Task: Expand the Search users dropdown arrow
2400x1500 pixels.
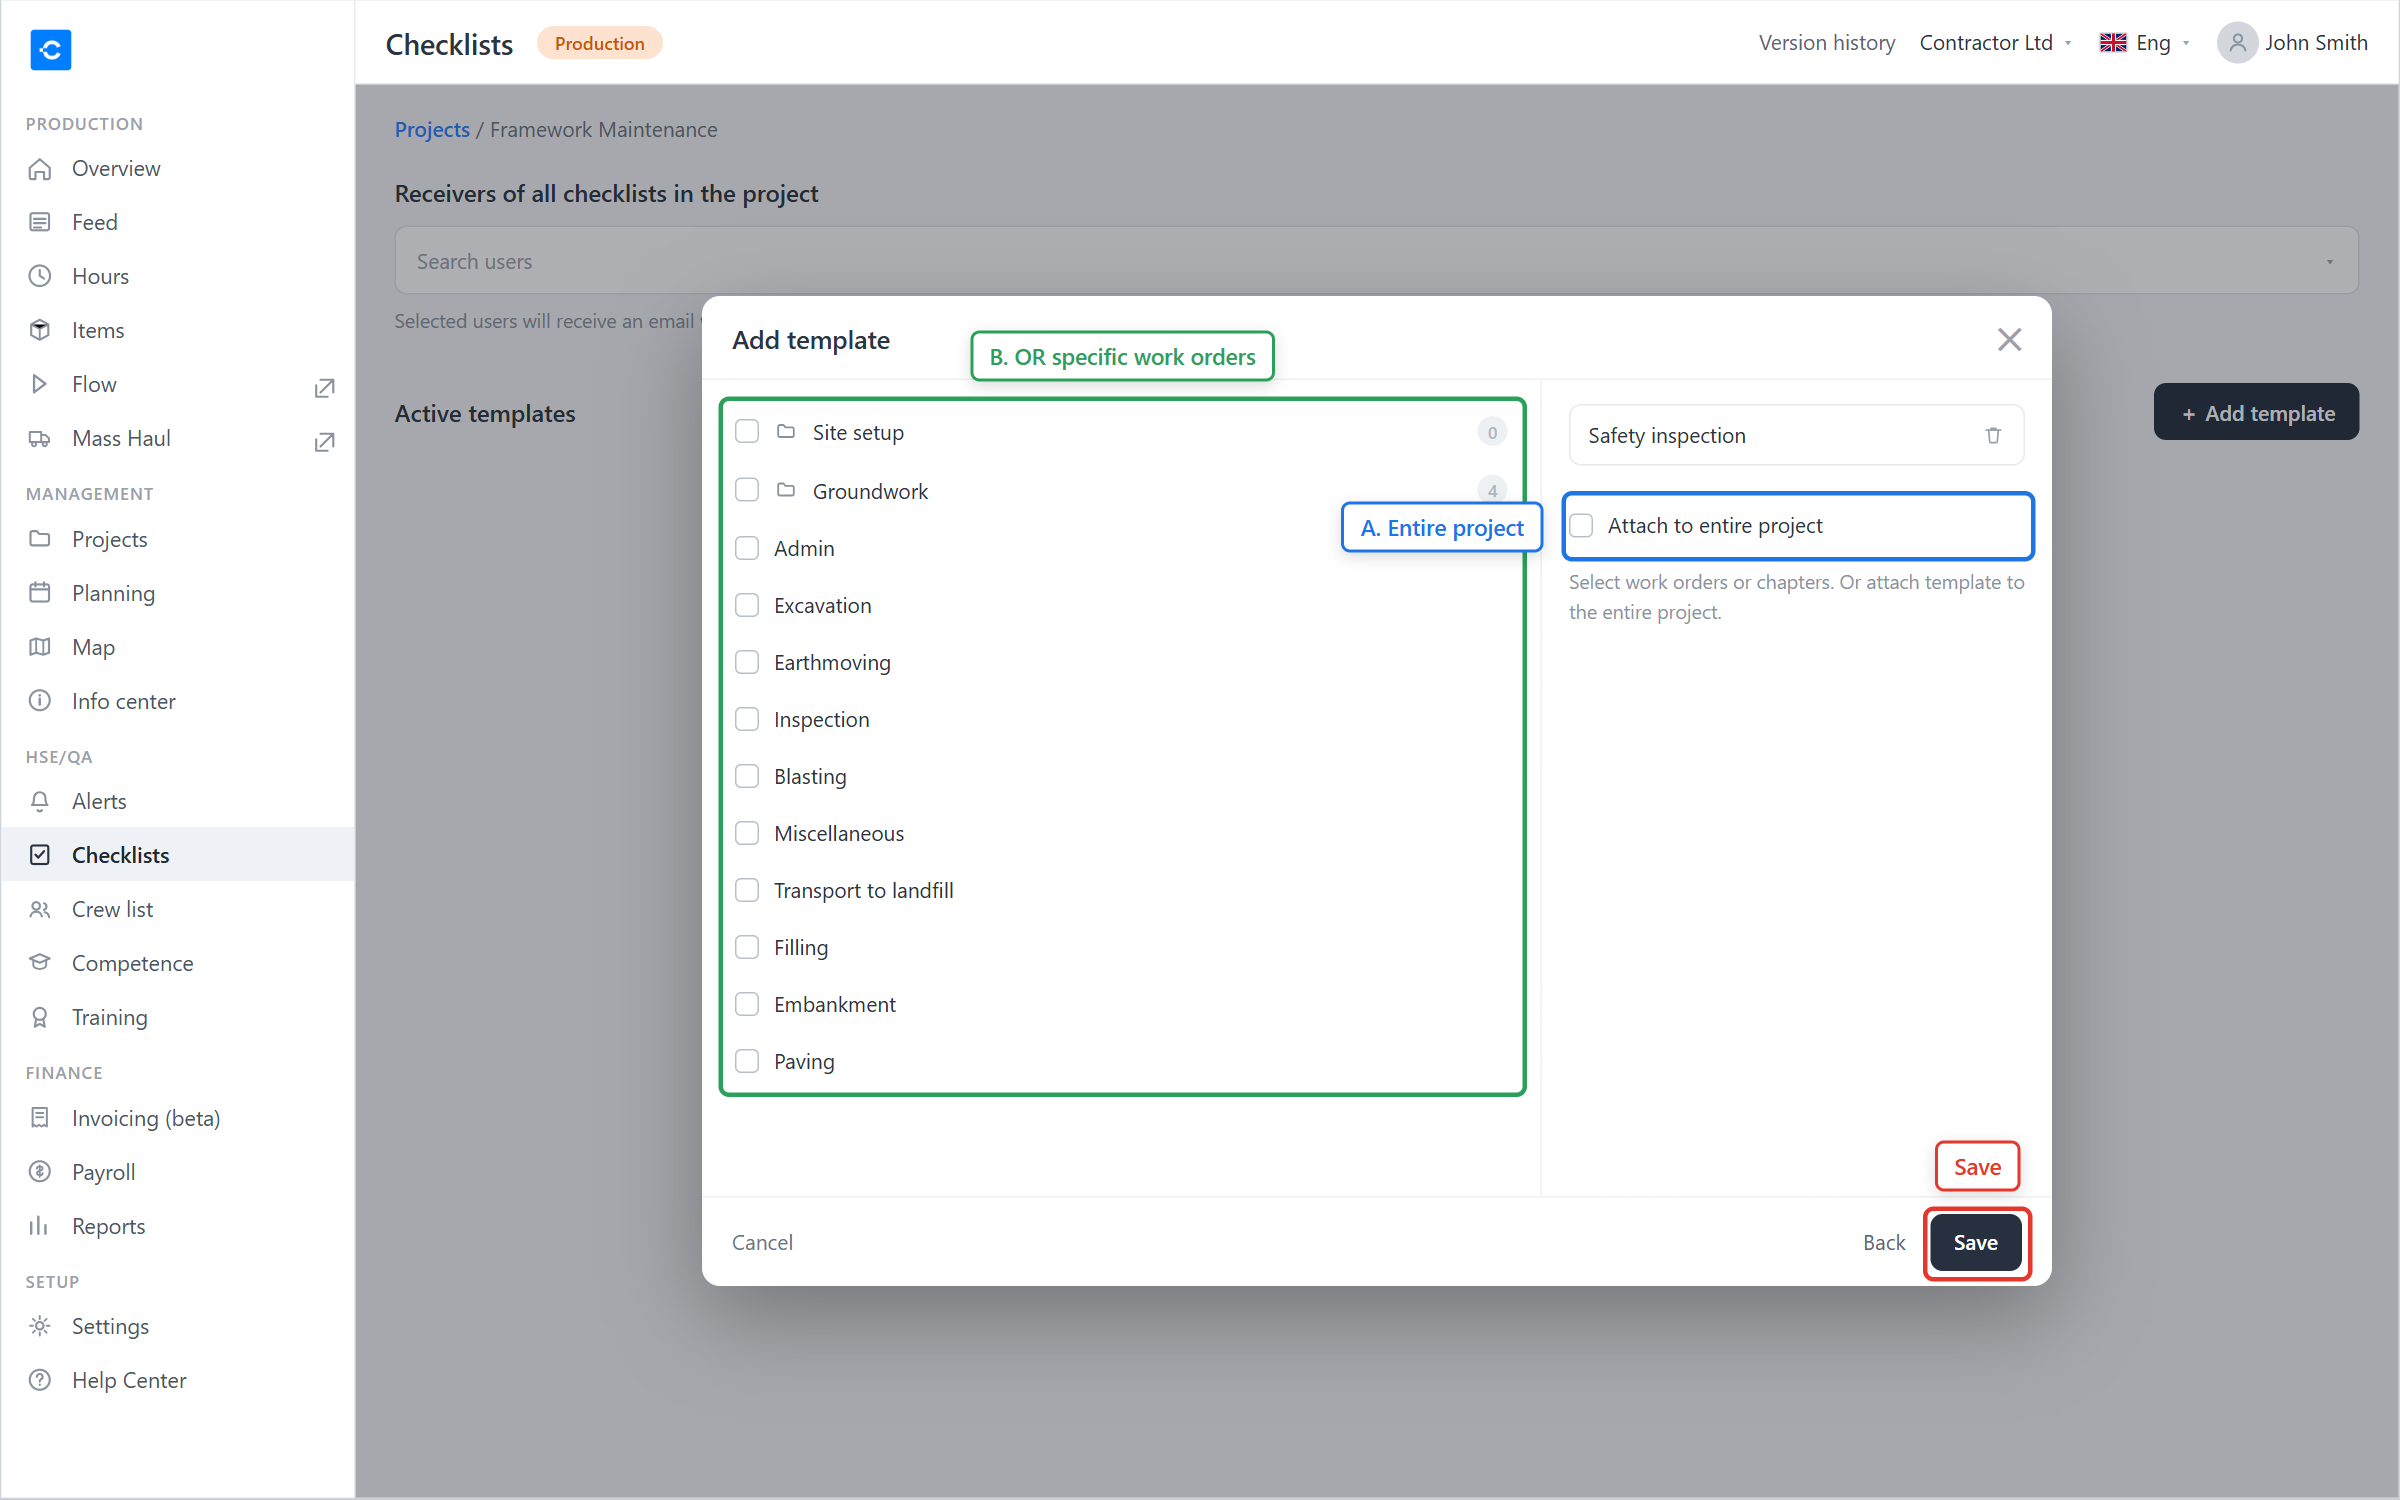Action: (2329, 261)
